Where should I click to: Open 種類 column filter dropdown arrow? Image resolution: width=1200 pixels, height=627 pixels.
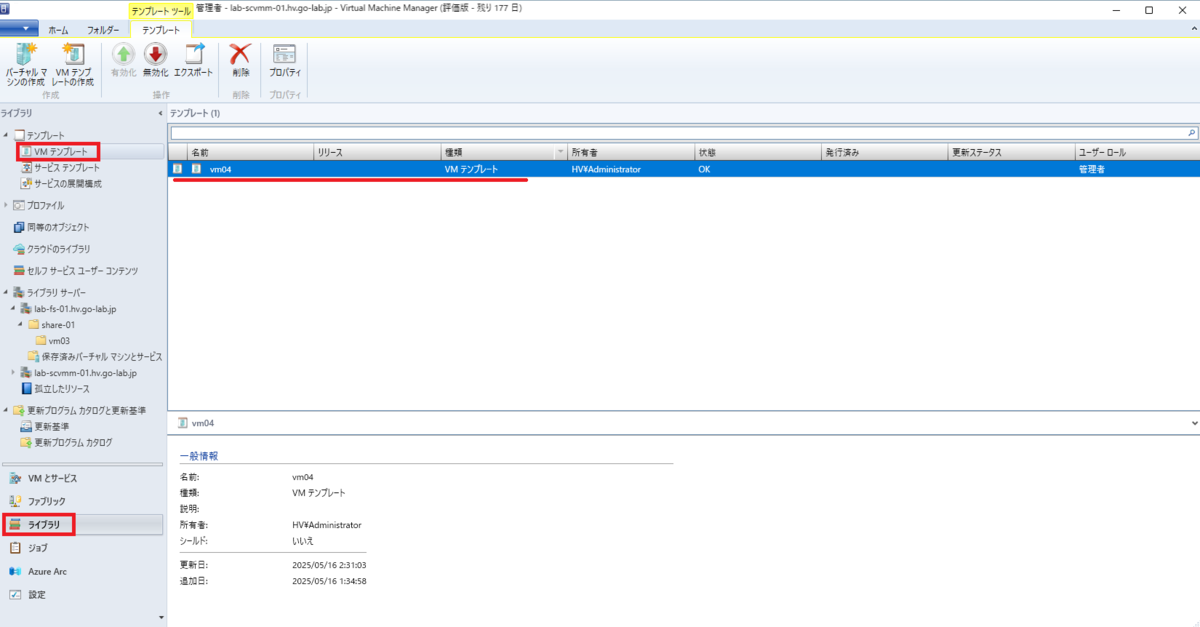pyautogui.click(x=560, y=153)
